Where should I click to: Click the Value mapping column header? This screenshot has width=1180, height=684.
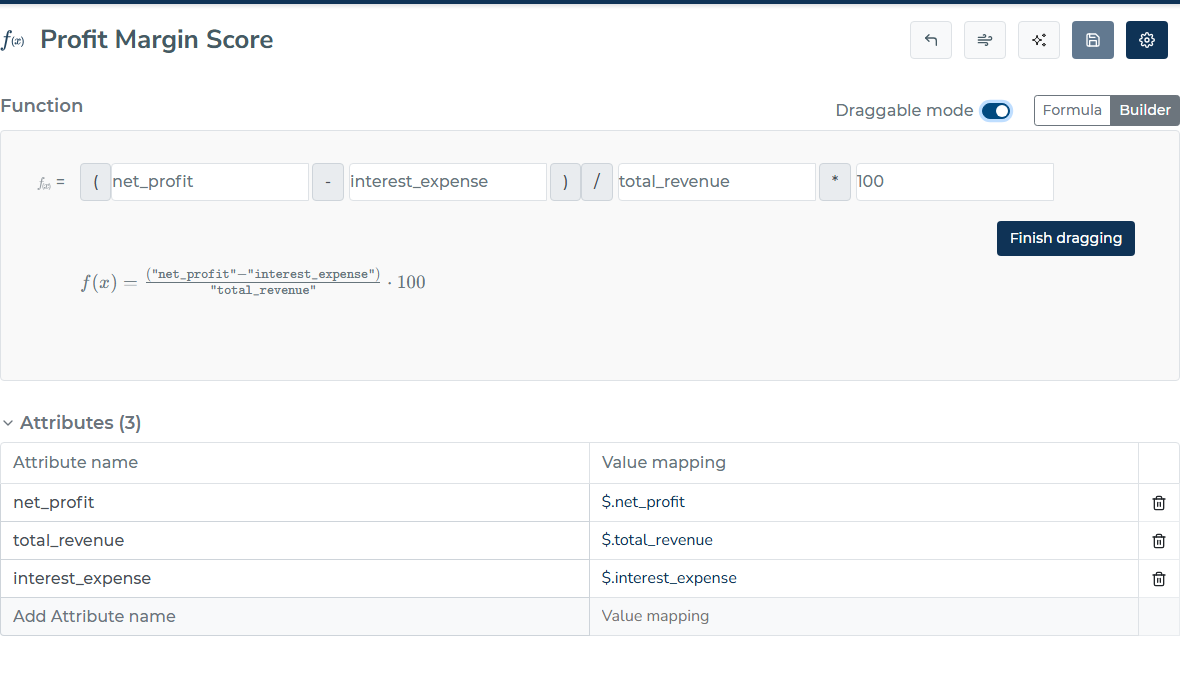tap(864, 463)
